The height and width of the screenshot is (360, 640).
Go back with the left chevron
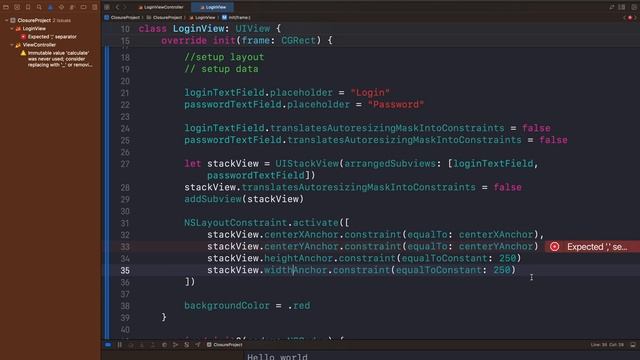click(x=117, y=7)
